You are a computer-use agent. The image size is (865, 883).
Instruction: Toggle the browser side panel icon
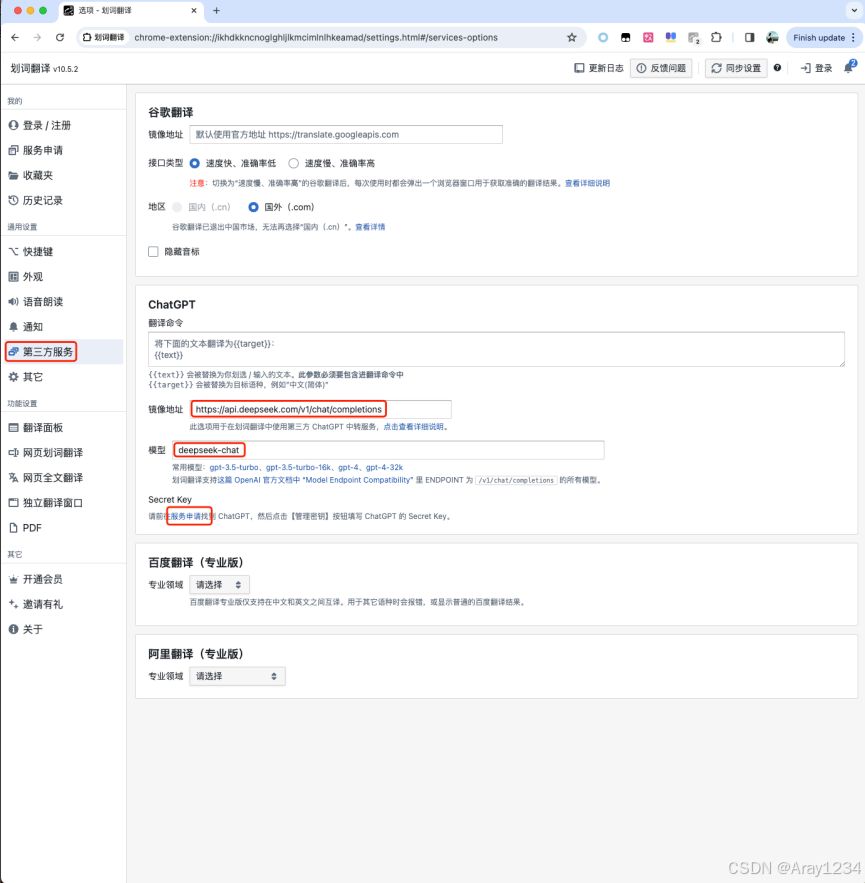pyautogui.click(x=749, y=38)
